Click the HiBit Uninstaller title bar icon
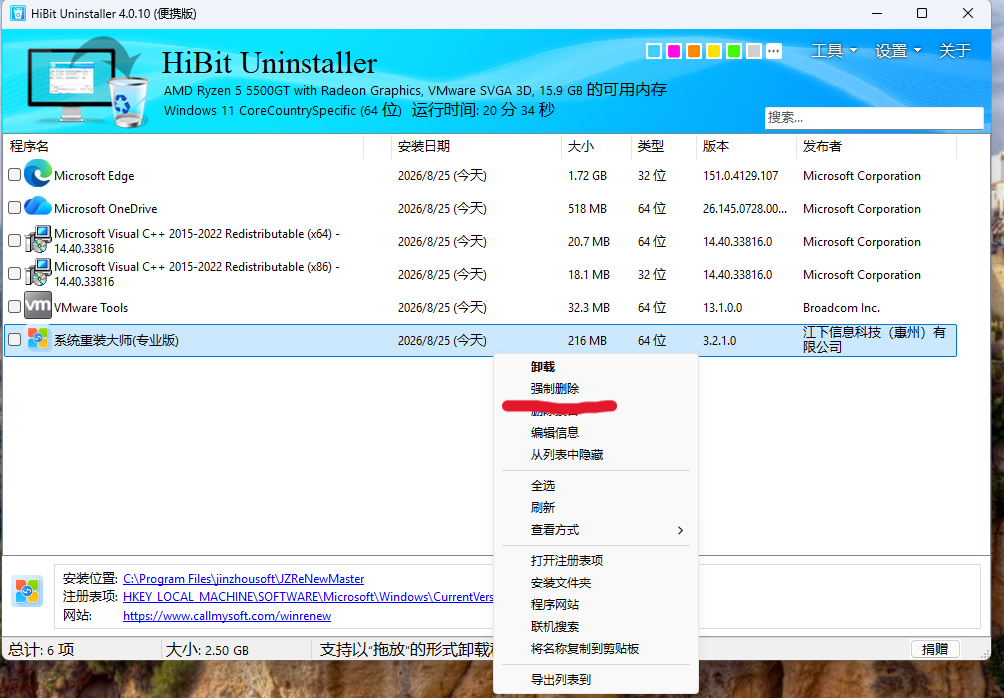 [17, 13]
